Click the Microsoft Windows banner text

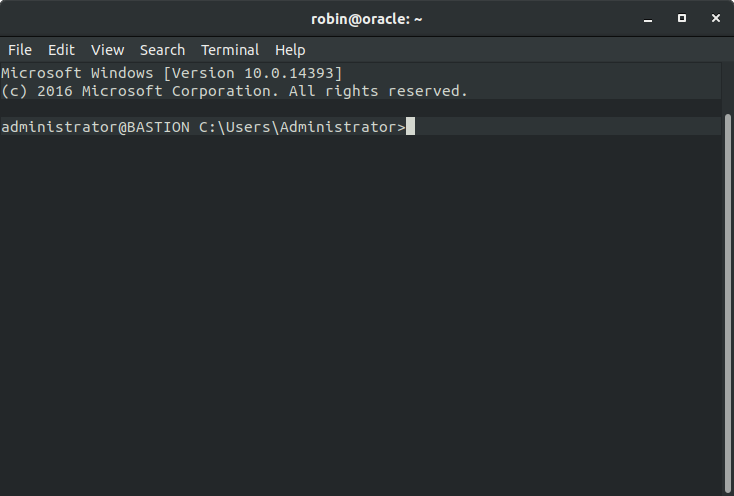coord(77,73)
